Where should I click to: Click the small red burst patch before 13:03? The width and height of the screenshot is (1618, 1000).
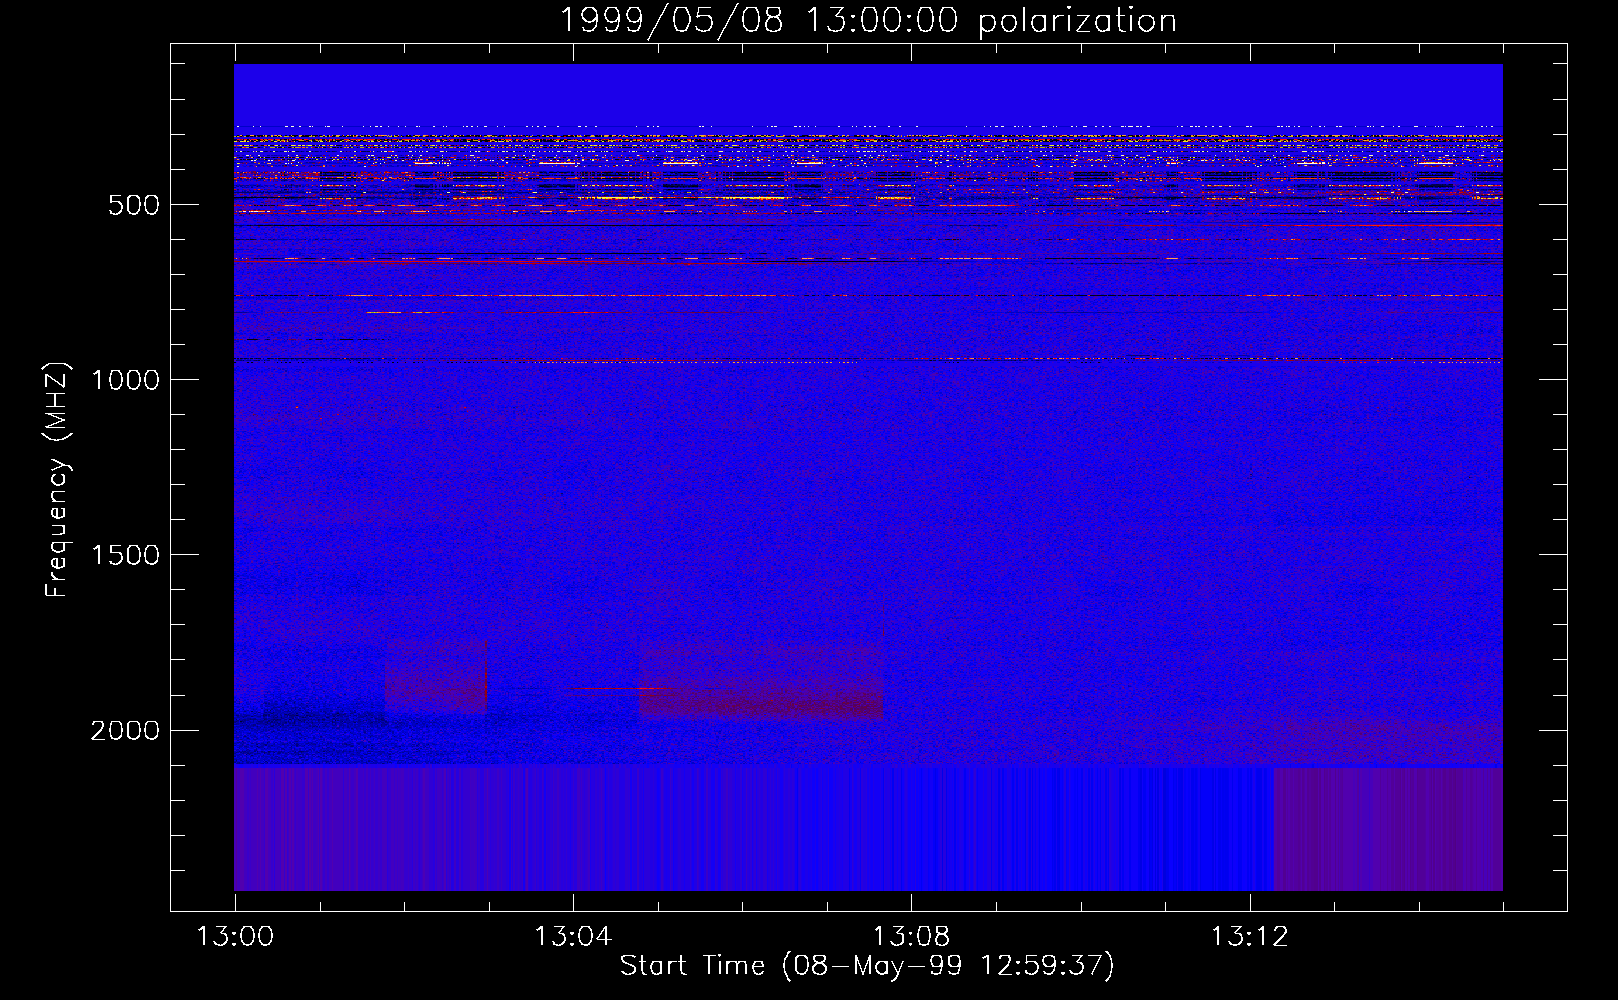[436, 675]
